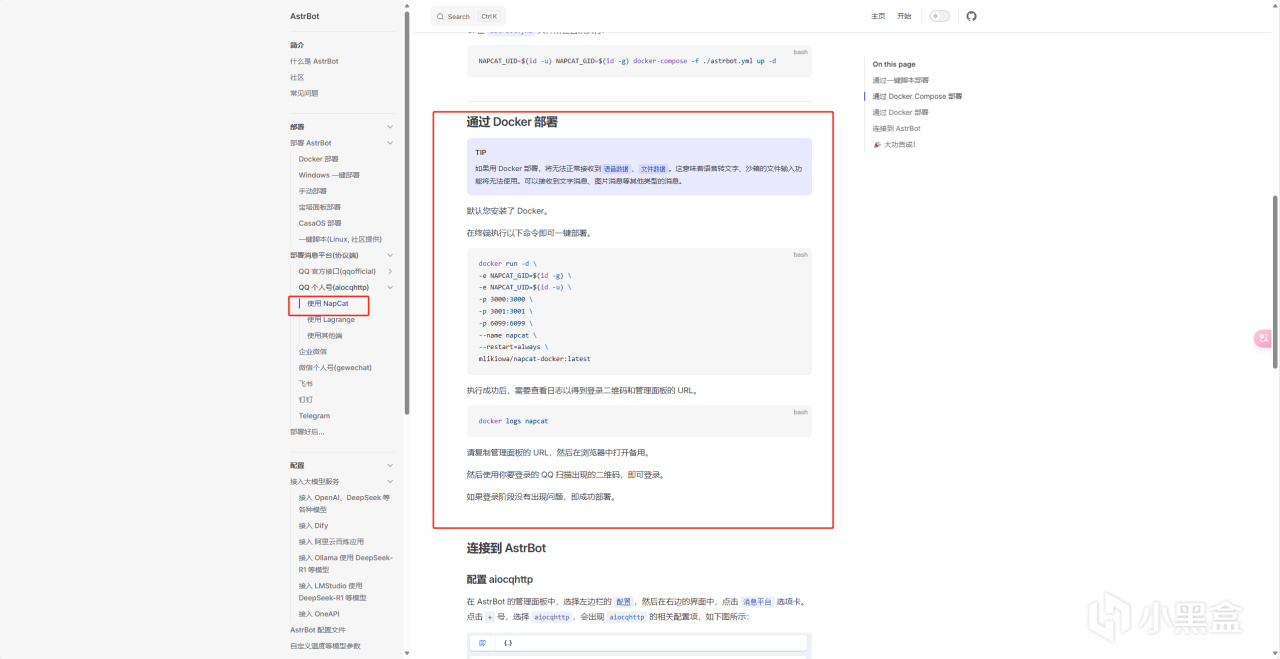Open 部署好后... sidebar link
This screenshot has width=1280, height=659.
(307, 432)
